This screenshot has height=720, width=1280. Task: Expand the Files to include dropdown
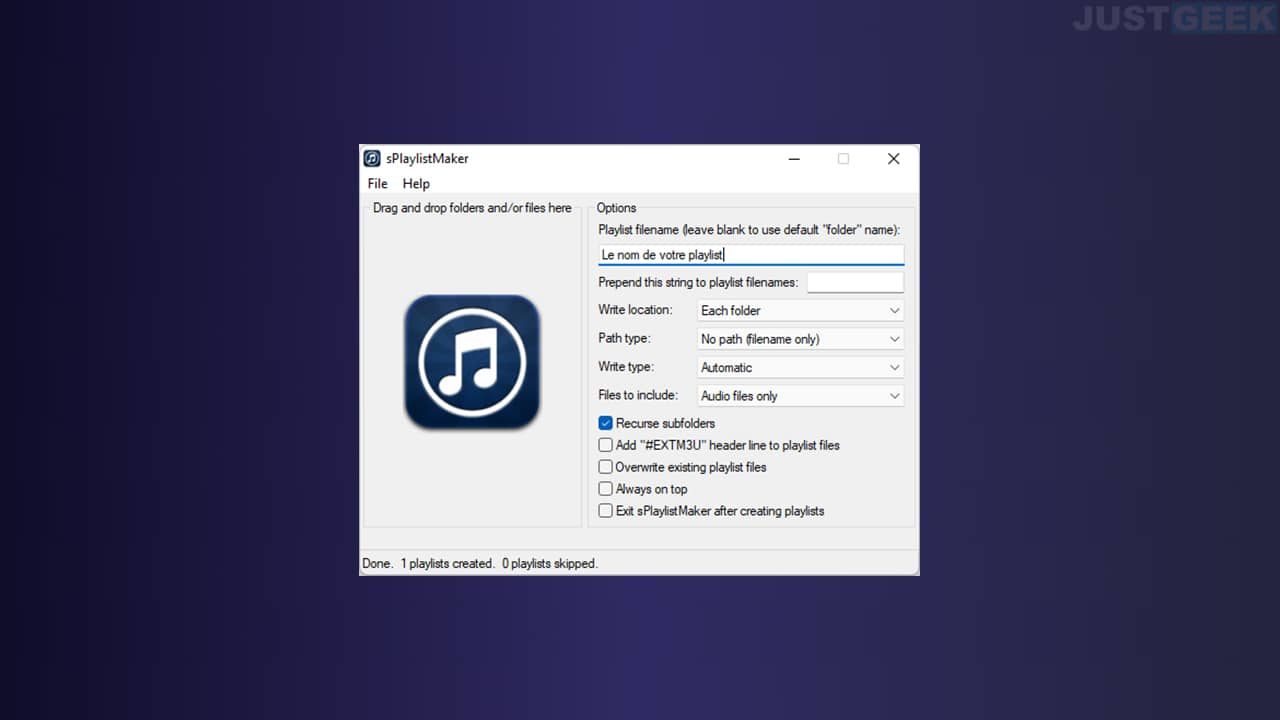pos(800,396)
